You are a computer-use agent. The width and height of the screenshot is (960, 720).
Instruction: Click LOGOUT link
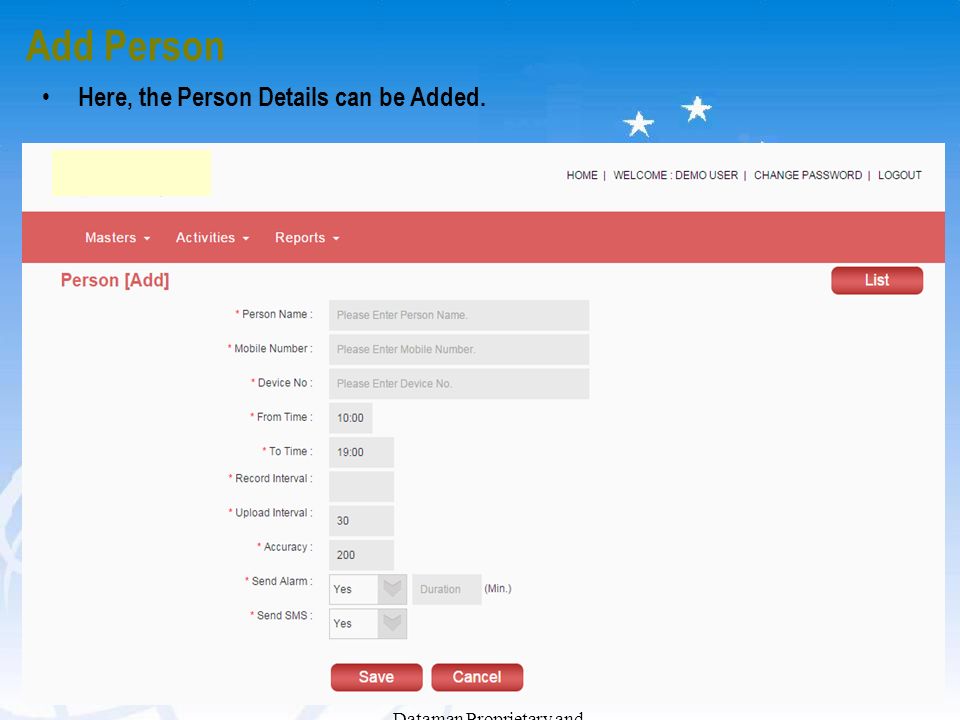click(899, 175)
